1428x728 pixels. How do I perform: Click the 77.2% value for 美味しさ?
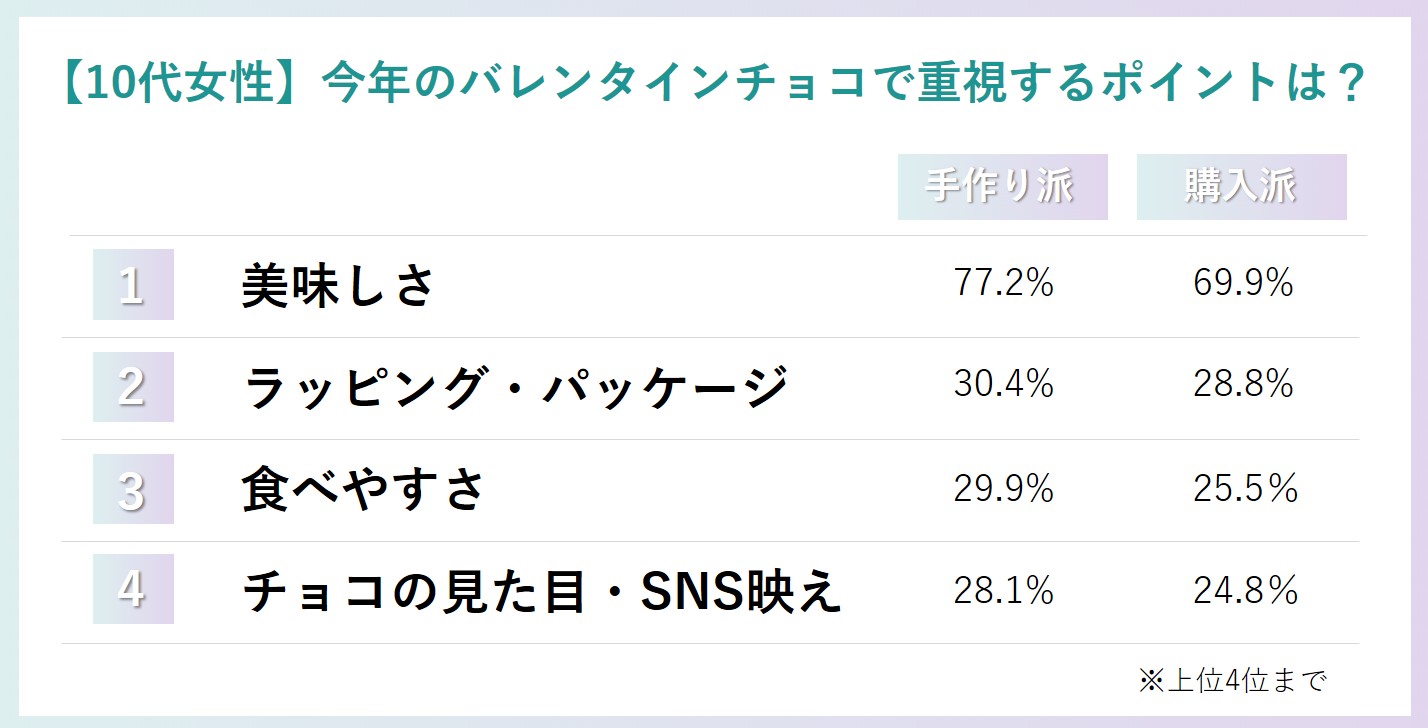1004,284
